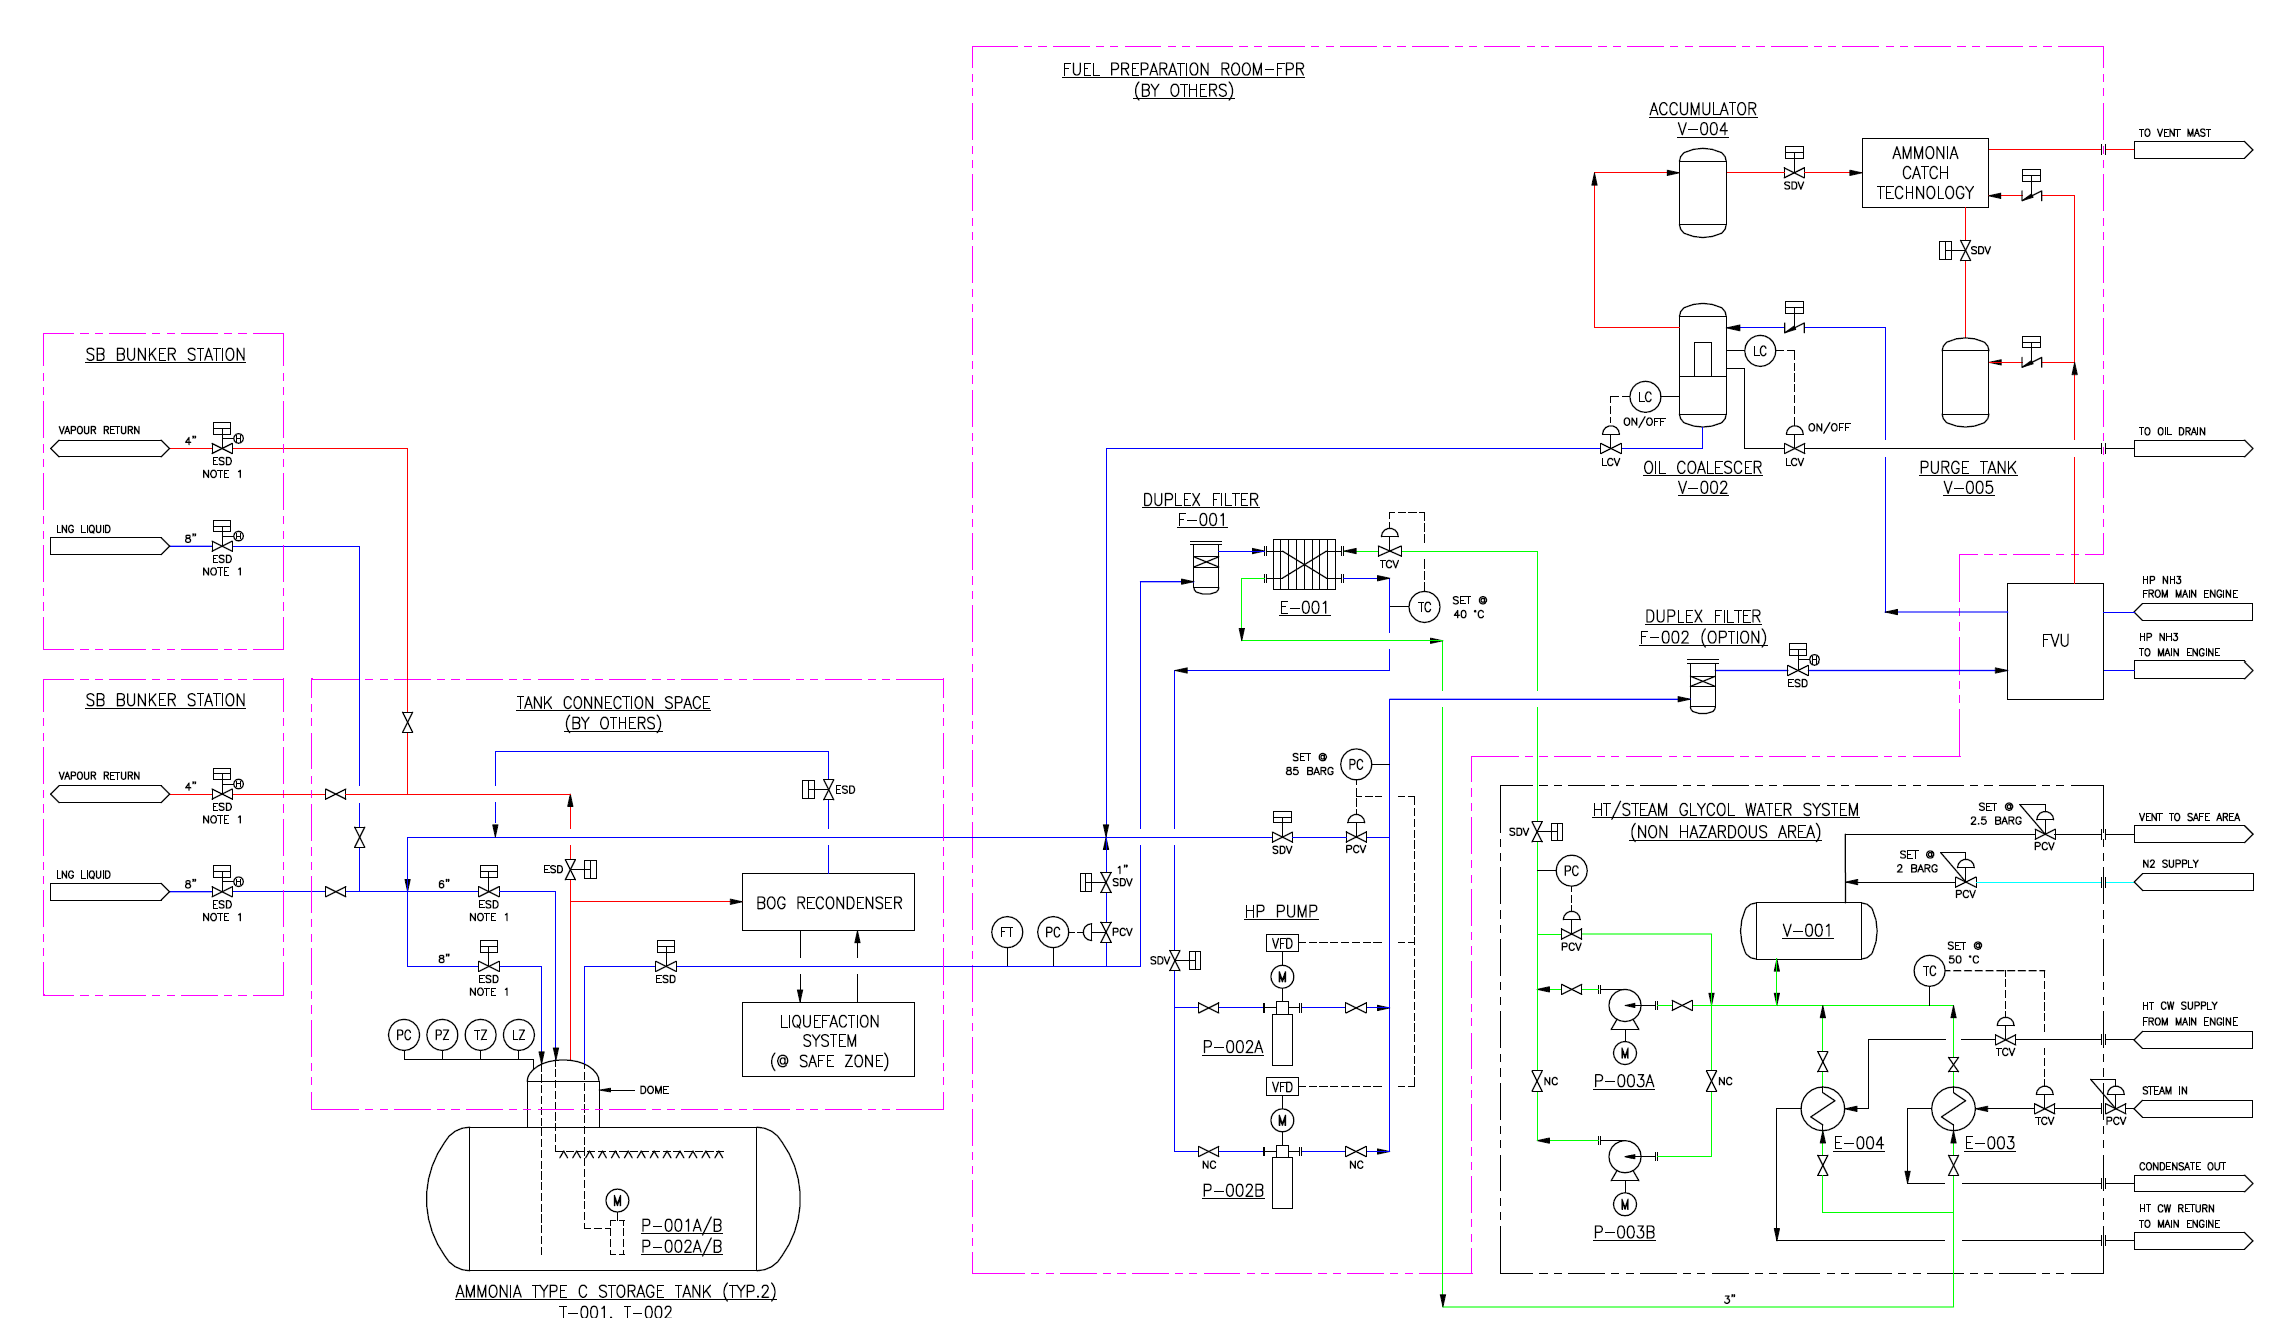This screenshot has width=2278, height=1318.
Task: Select the LZ instrument bubble near dome
Action: [518, 1035]
